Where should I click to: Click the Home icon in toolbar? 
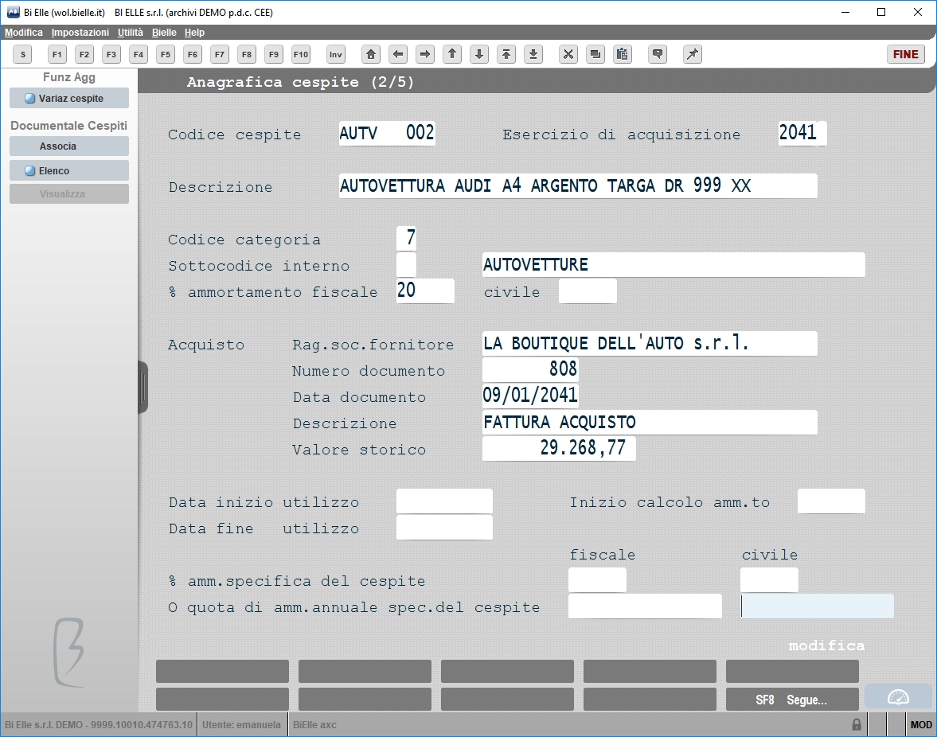tap(371, 54)
